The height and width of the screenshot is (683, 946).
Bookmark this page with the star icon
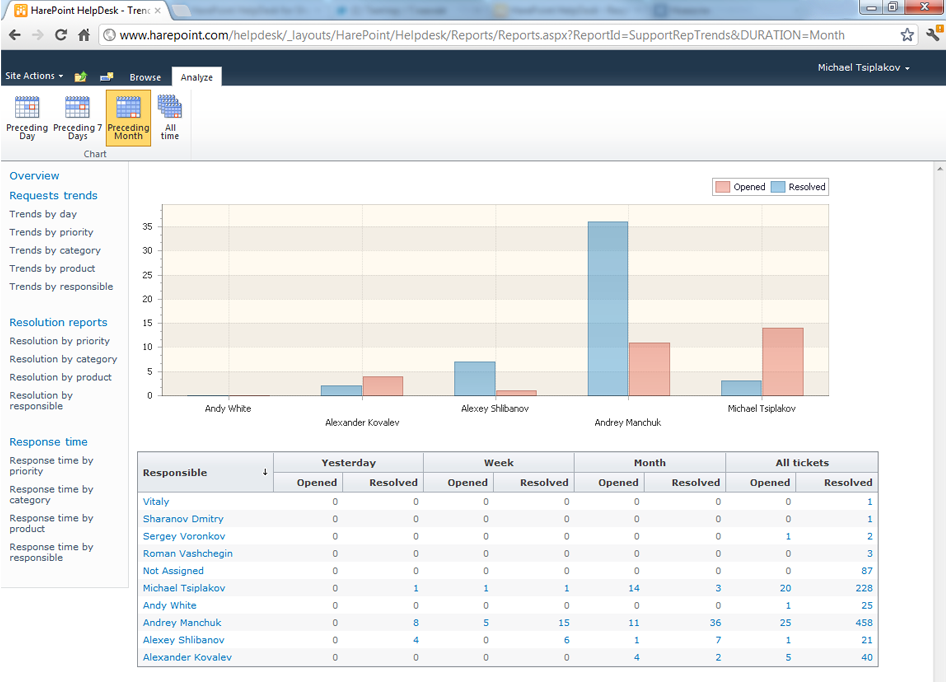point(906,35)
